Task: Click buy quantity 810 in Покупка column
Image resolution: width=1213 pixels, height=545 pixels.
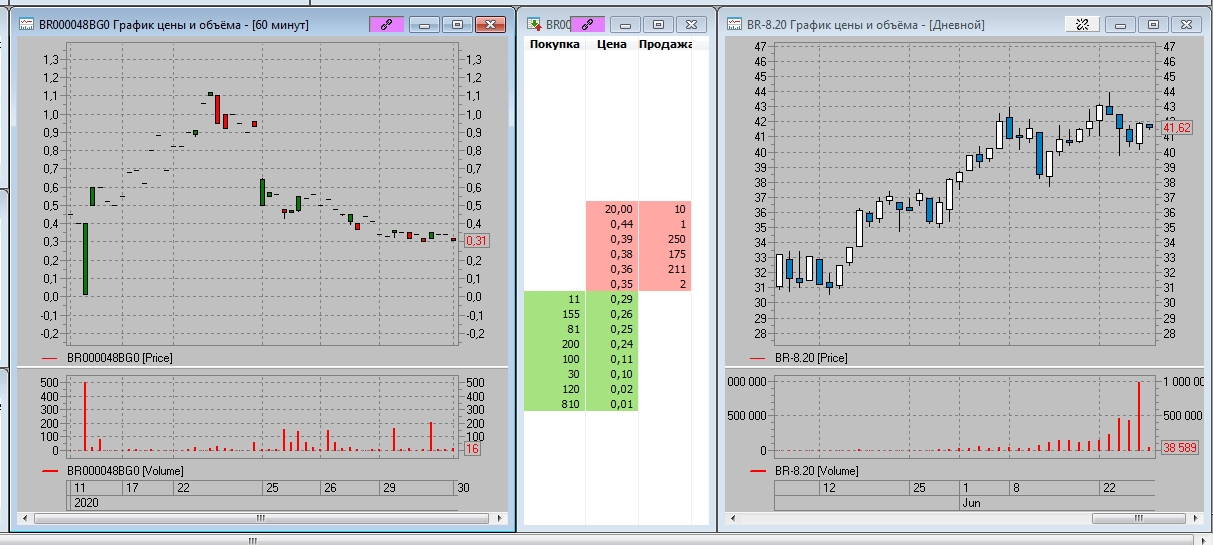Action: click(555, 404)
